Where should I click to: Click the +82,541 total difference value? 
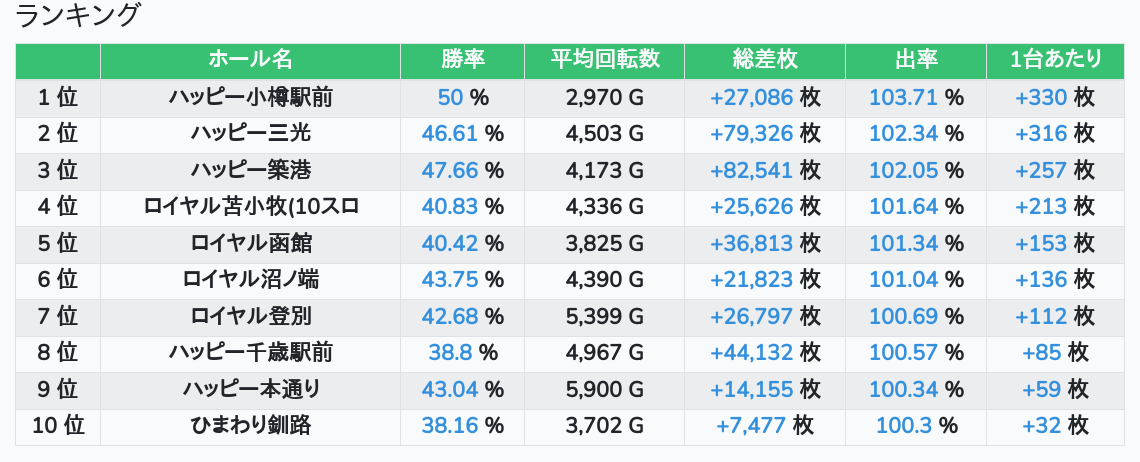(x=752, y=170)
